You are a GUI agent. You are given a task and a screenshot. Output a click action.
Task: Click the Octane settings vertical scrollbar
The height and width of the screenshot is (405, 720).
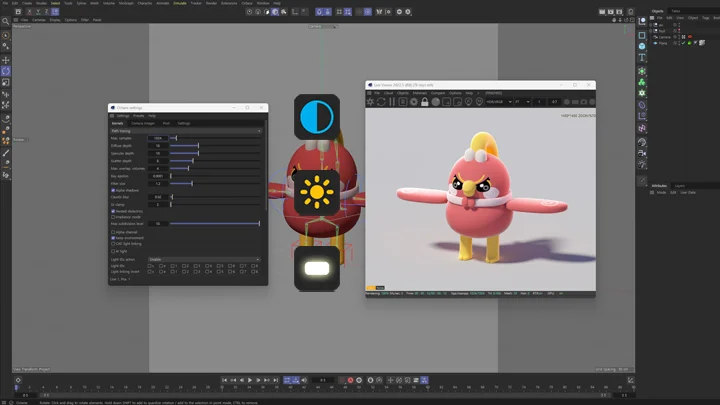coord(266,165)
